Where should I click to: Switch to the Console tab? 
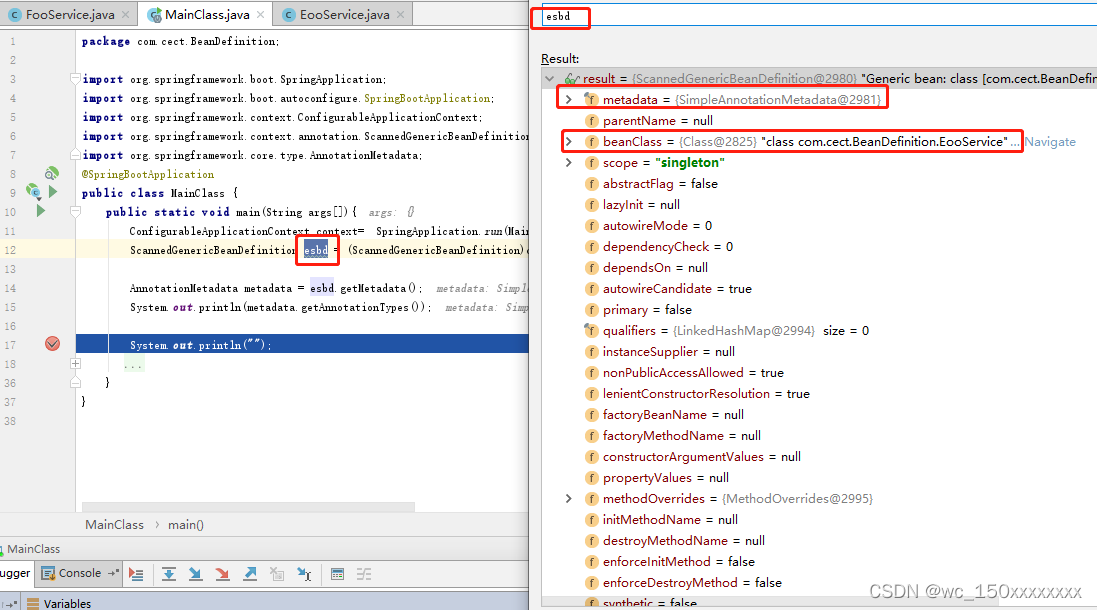78,573
